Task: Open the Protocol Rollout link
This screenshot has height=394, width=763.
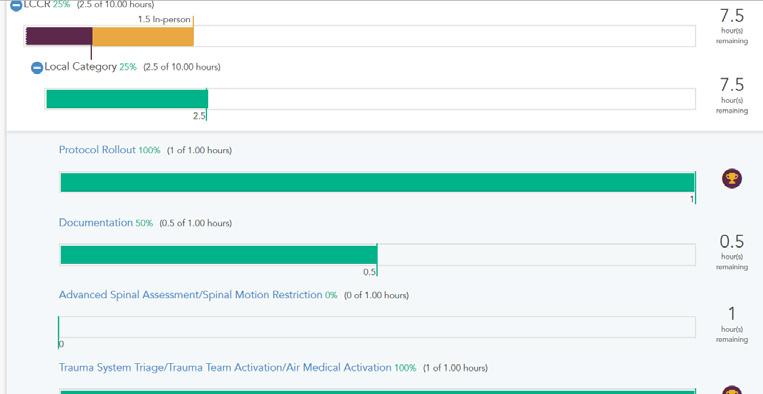Action: [x=97, y=150]
